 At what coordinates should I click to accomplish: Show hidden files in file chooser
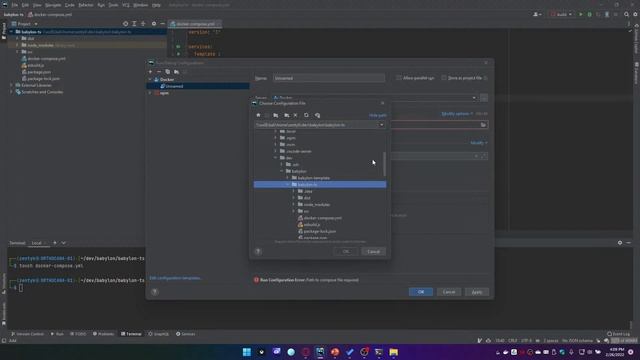point(317,115)
